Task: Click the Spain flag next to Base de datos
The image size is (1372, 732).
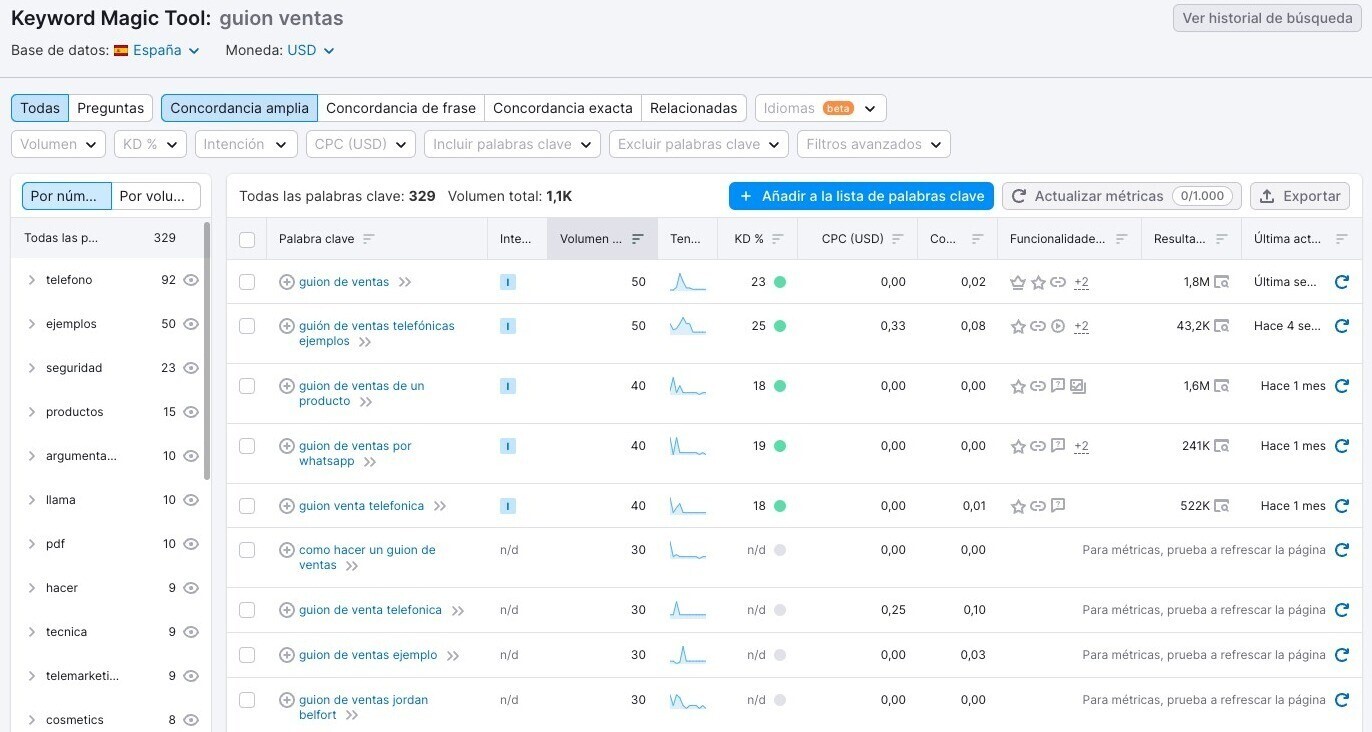Action: pyautogui.click(x=120, y=49)
